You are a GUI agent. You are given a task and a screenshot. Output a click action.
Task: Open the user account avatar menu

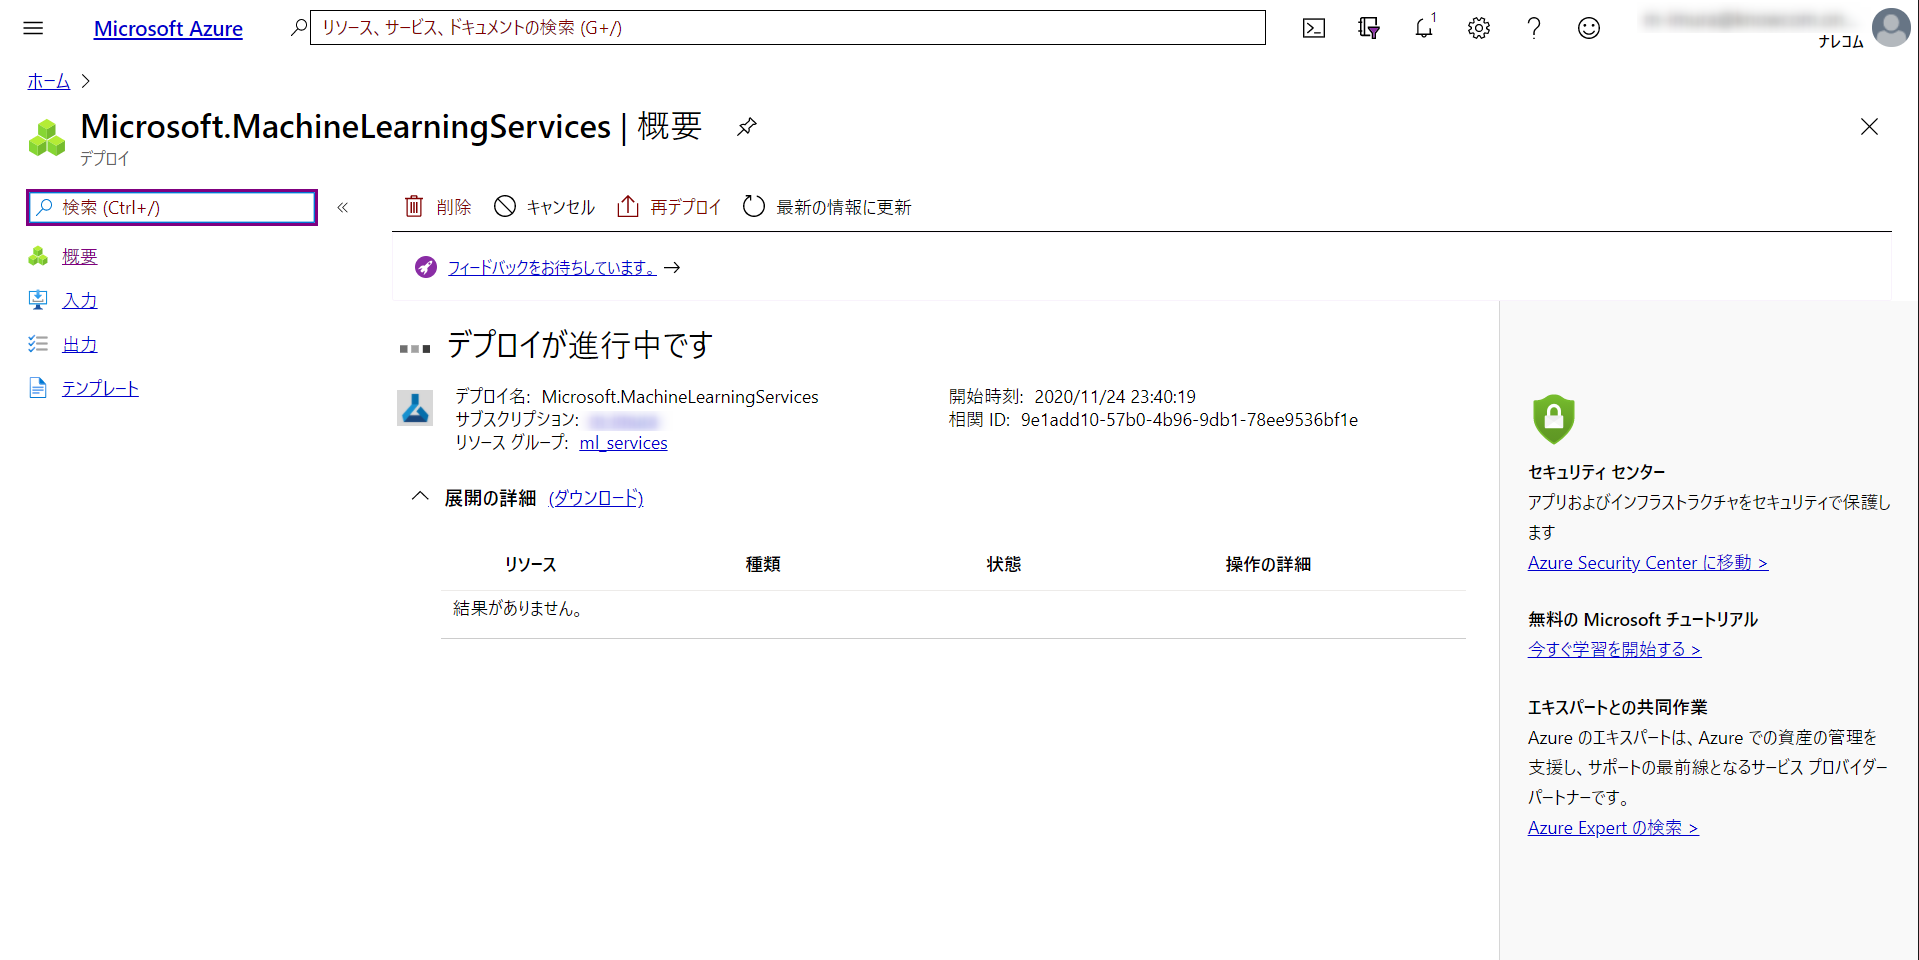point(1891,27)
